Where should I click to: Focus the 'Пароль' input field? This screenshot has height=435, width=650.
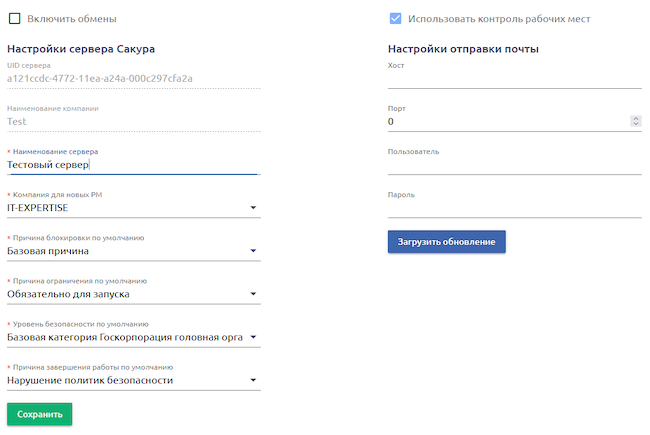pyautogui.click(x=514, y=208)
